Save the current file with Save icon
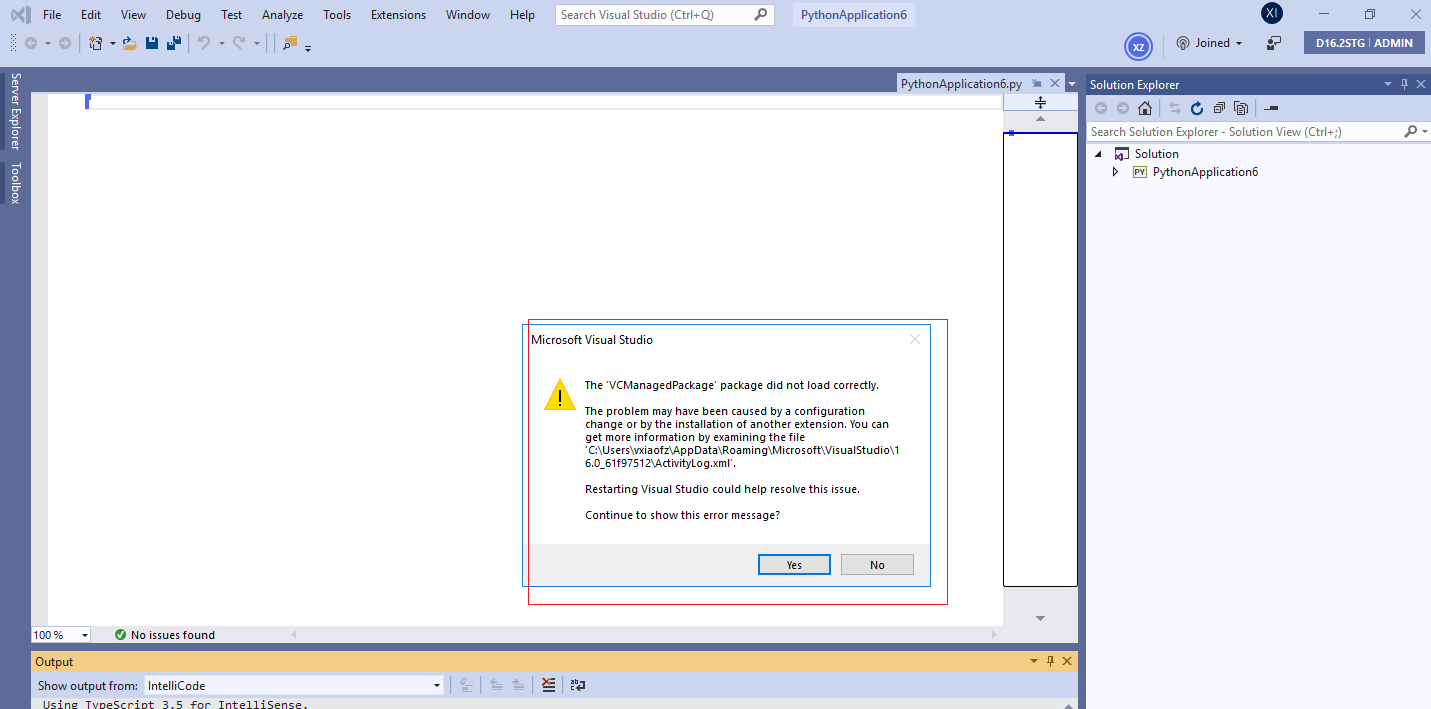 pyautogui.click(x=152, y=43)
